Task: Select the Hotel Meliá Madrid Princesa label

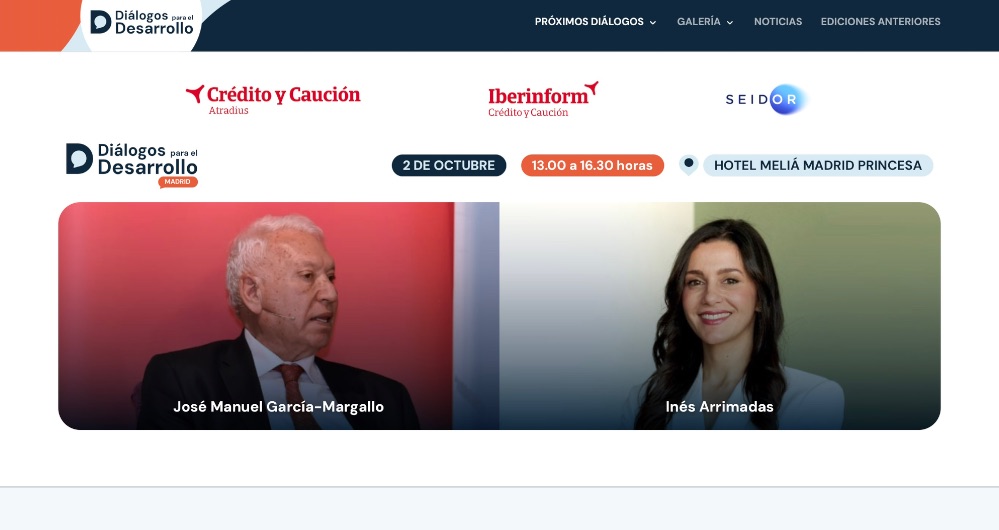Action: click(818, 166)
